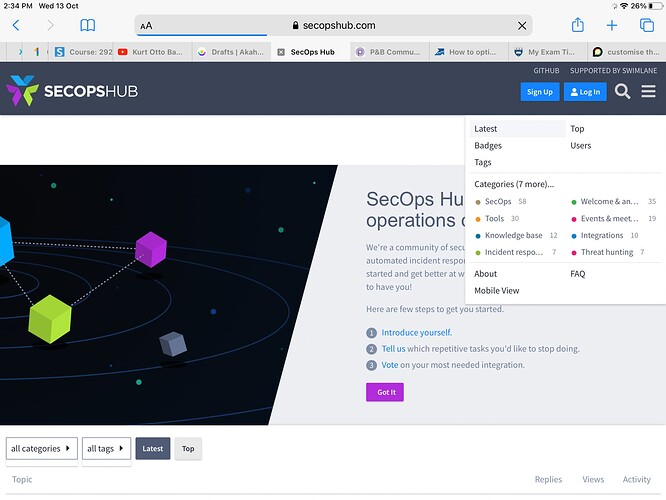This screenshot has height=500, width=666.
Task: Open the SecOps category
Action: 498,201
